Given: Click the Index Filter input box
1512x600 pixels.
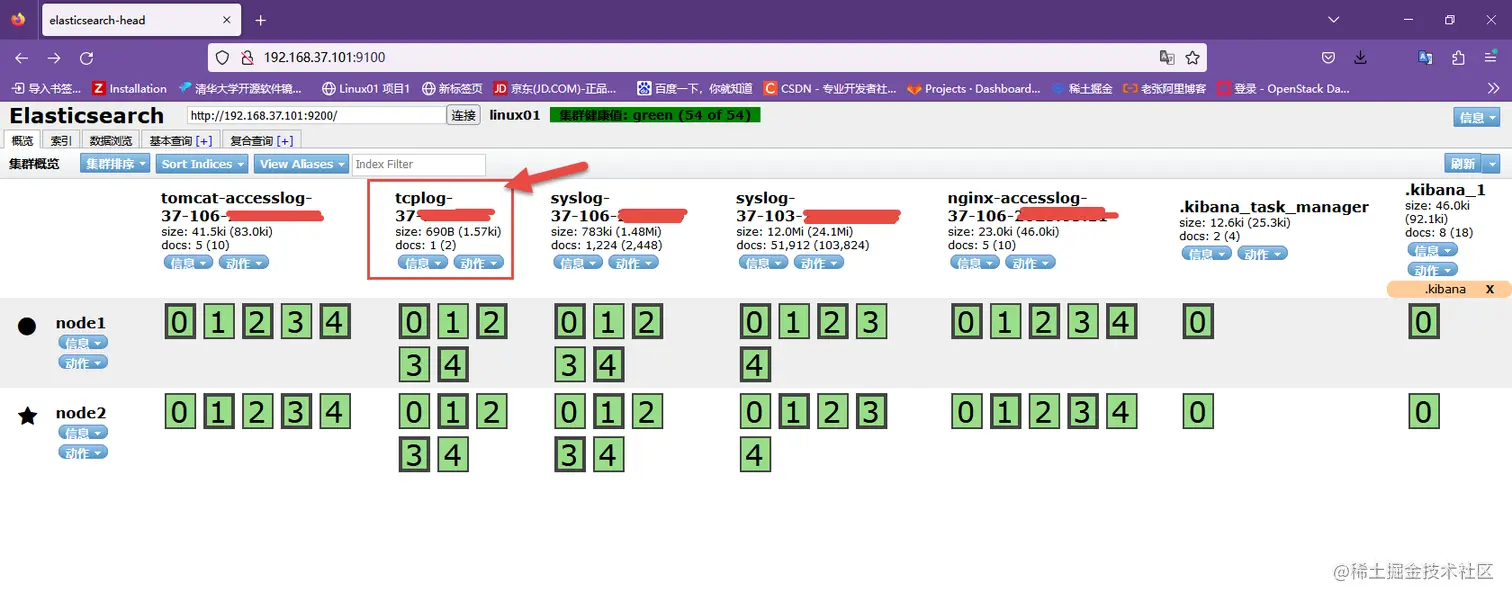Looking at the screenshot, I should [x=419, y=164].
